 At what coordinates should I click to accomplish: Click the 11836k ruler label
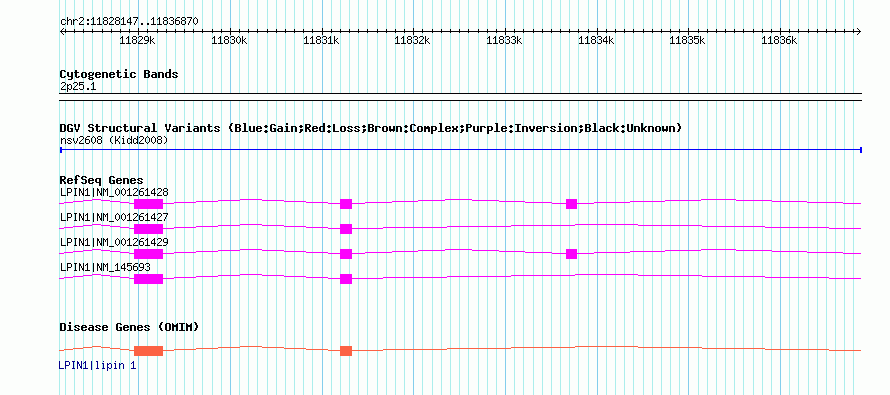pos(779,40)
